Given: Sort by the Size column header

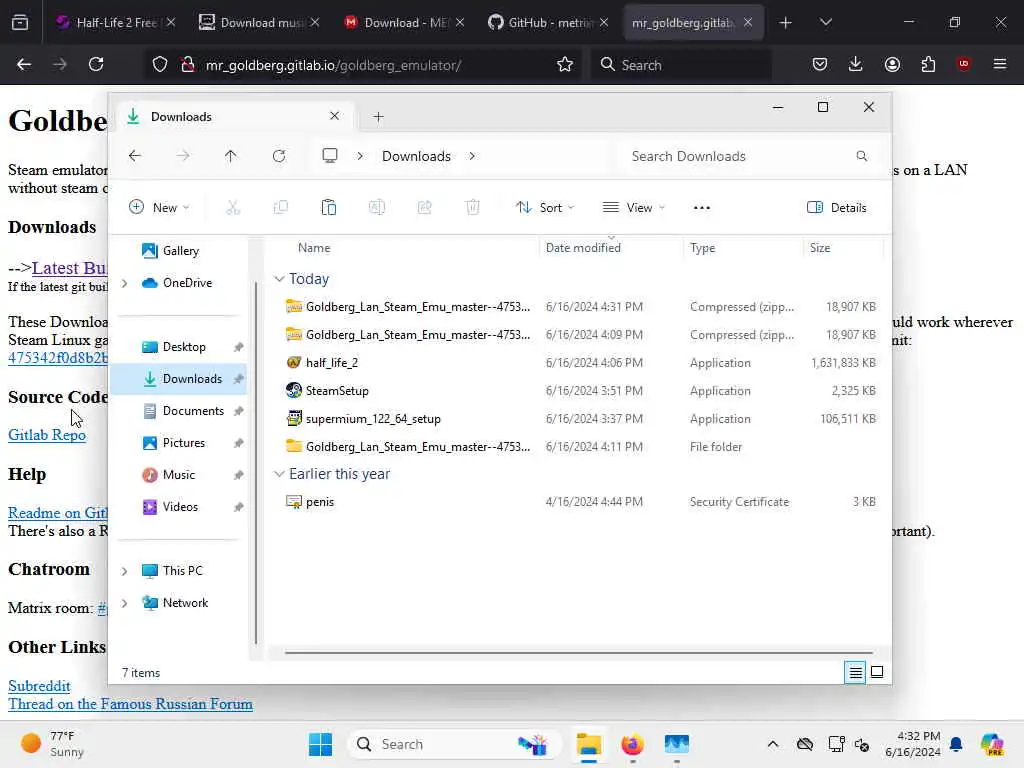Looking at the screenshot, I should coord(820,248).
